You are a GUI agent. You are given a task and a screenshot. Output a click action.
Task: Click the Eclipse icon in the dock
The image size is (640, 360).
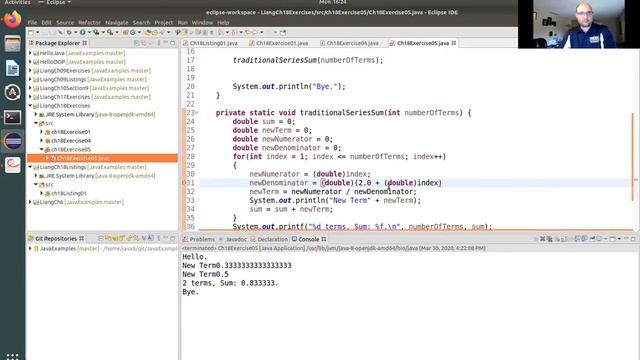[12, 141]
